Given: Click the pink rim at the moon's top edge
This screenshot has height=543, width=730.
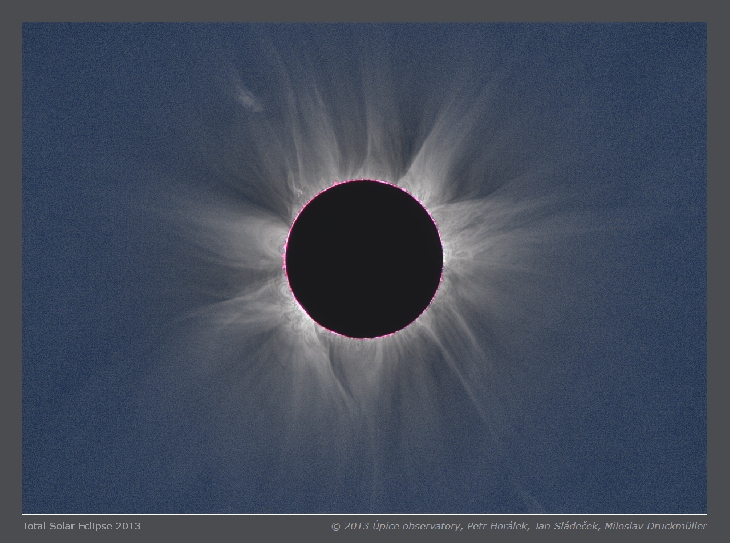Looking at the screenshot, I should 364,181.
